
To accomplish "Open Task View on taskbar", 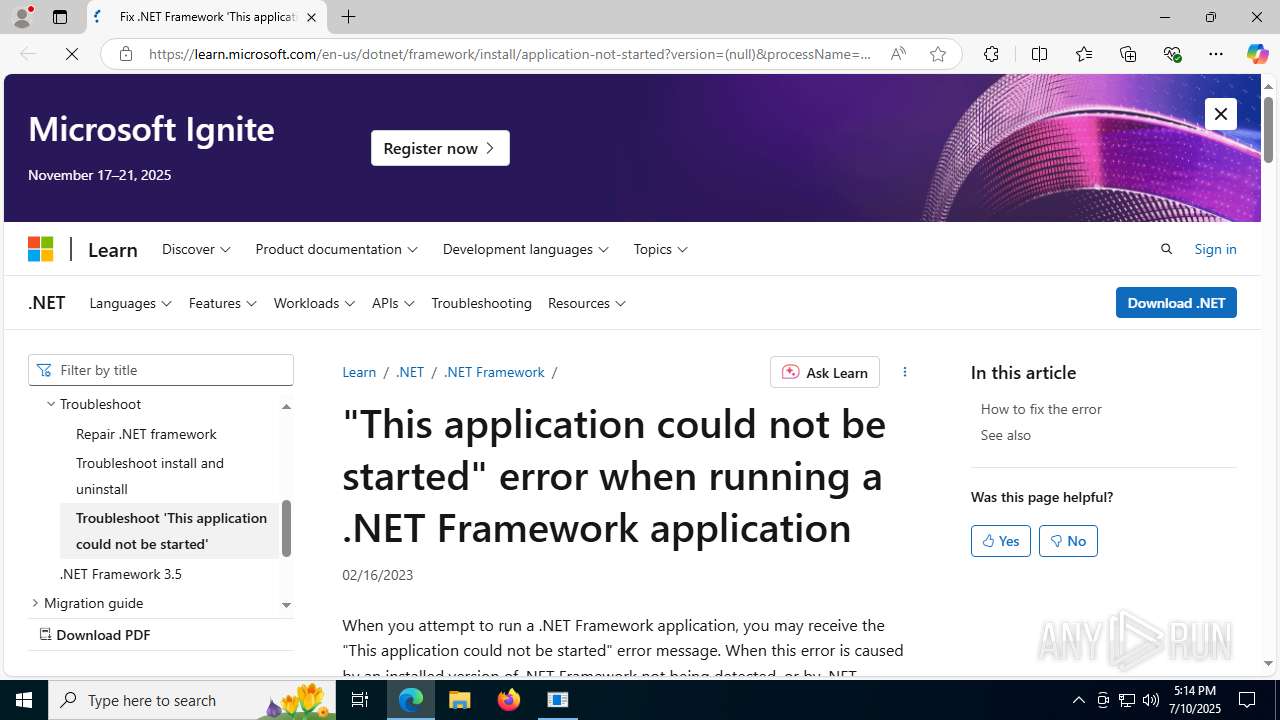I will (x=360, y=700).
